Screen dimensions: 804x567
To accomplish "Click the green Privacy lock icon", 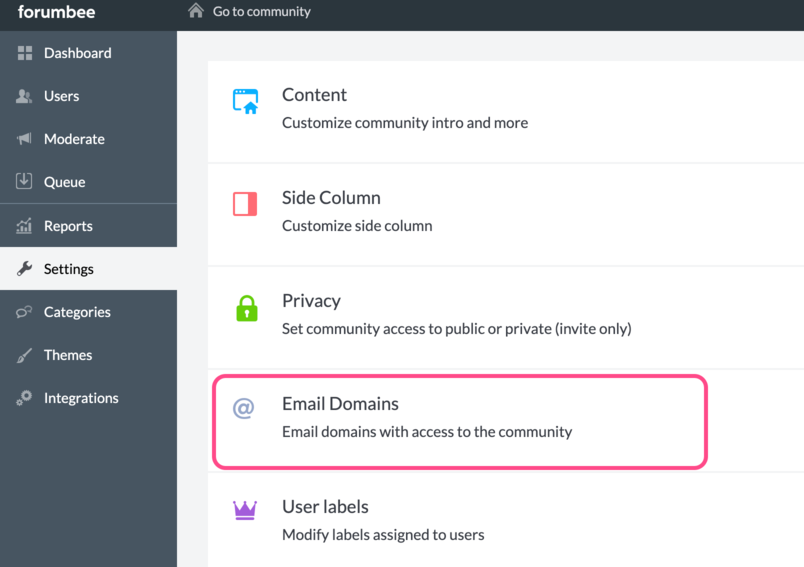I will click(247, 308).
